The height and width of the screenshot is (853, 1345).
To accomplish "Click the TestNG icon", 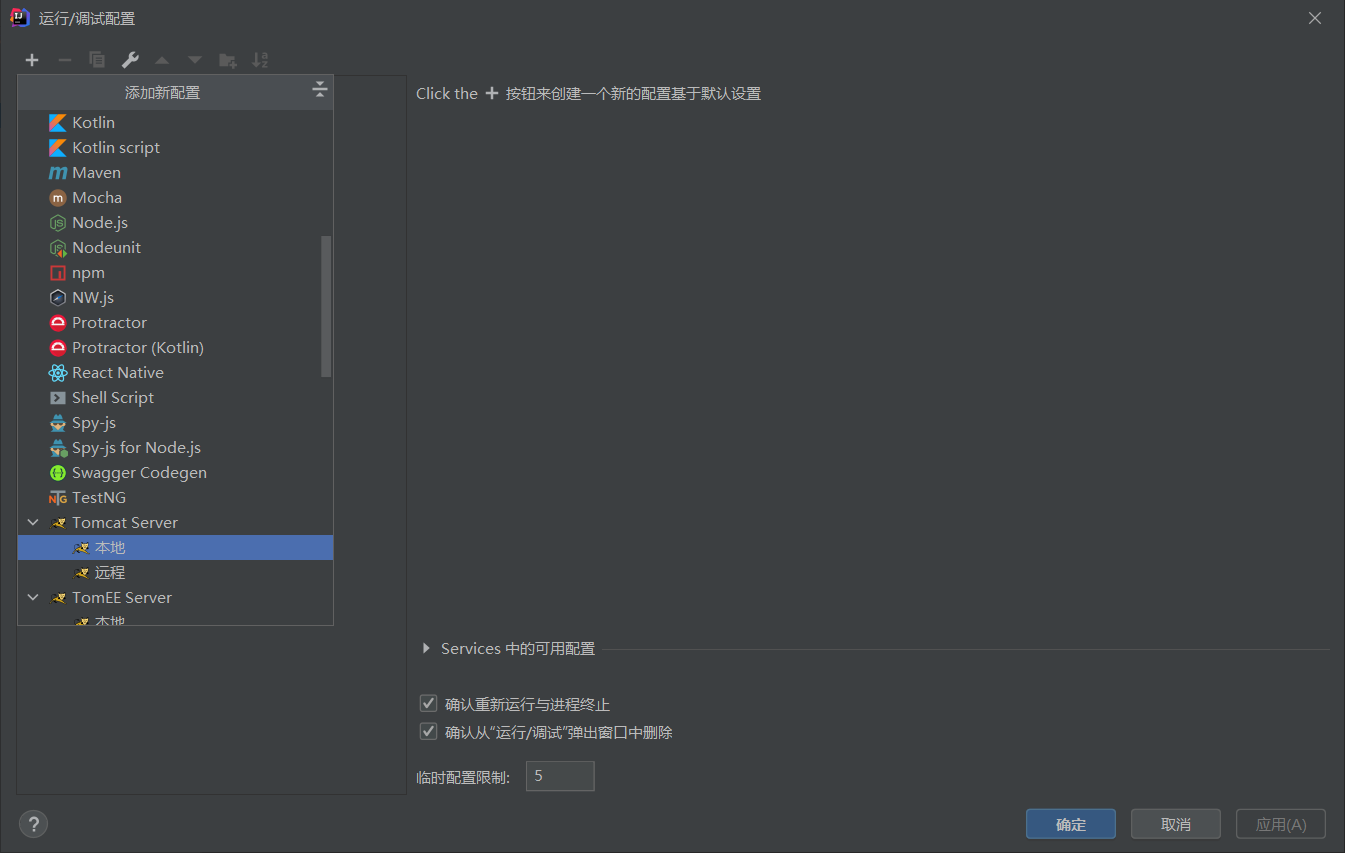I will pyautogui.click(x=58, y=497).
